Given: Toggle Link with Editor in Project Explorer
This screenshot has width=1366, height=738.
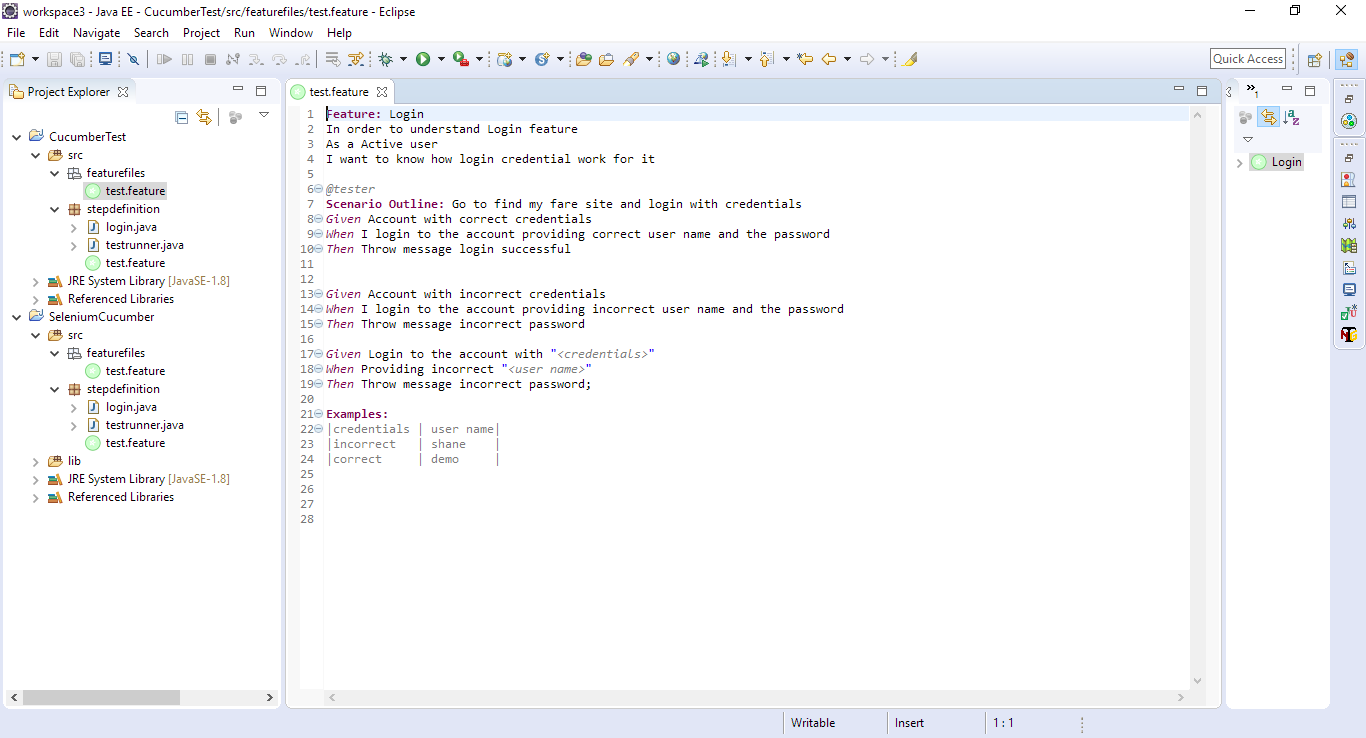Looking at the screenshot, I should 204,117.
